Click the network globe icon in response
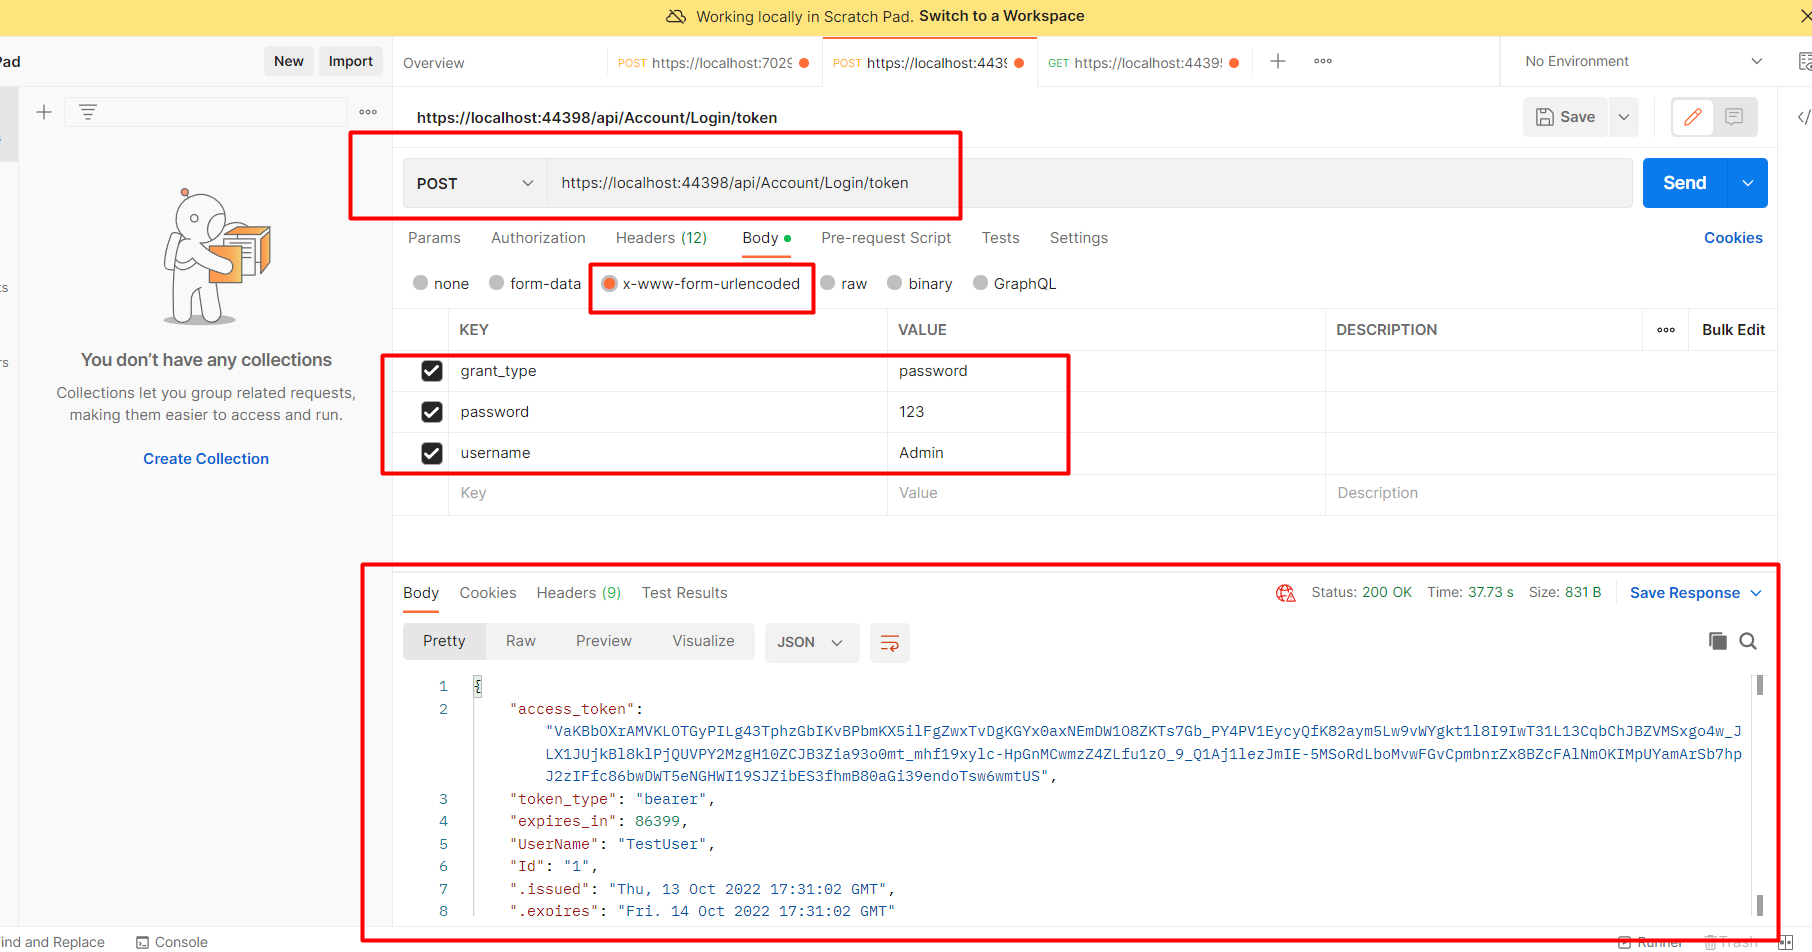This screenshot has width=1812, height=952. (x=1285, y=593)
